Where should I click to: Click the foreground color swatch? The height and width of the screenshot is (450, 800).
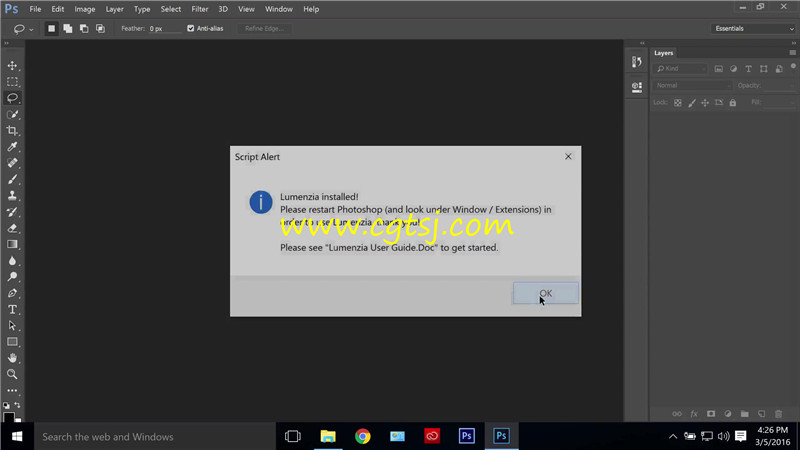click(x=9, y=418)
